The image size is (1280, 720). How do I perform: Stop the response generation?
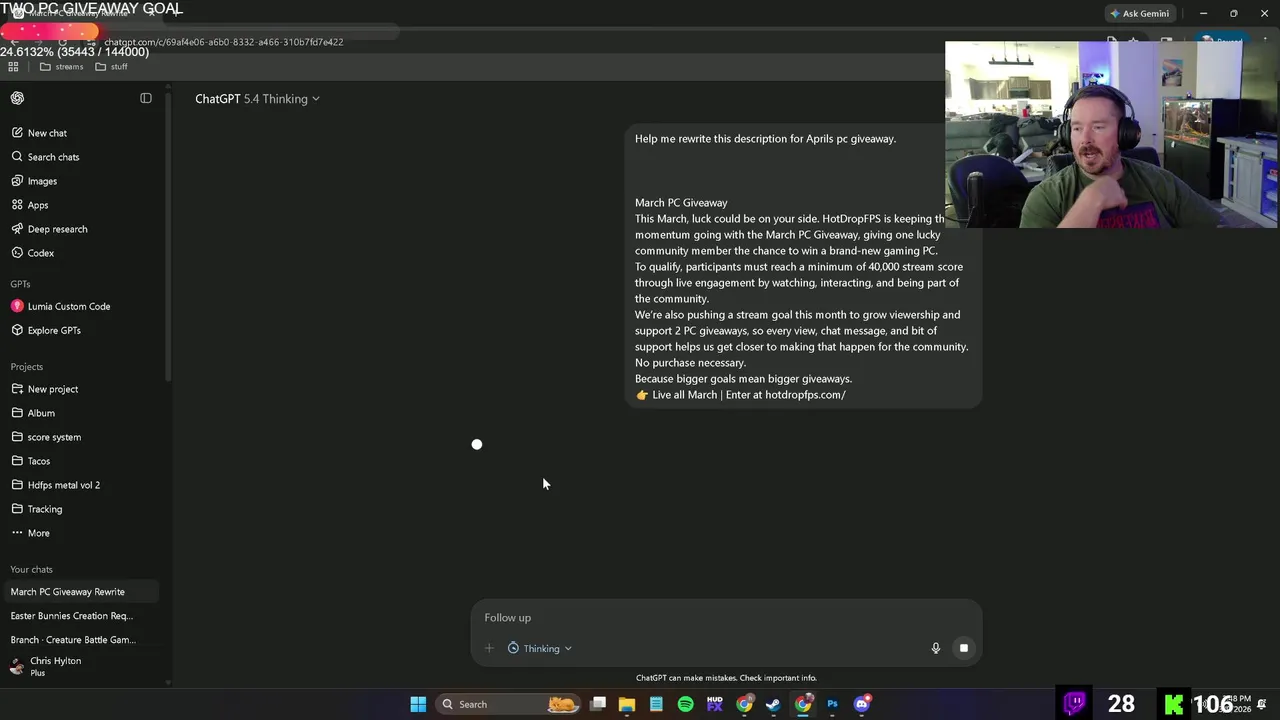(x=964, y=648)
